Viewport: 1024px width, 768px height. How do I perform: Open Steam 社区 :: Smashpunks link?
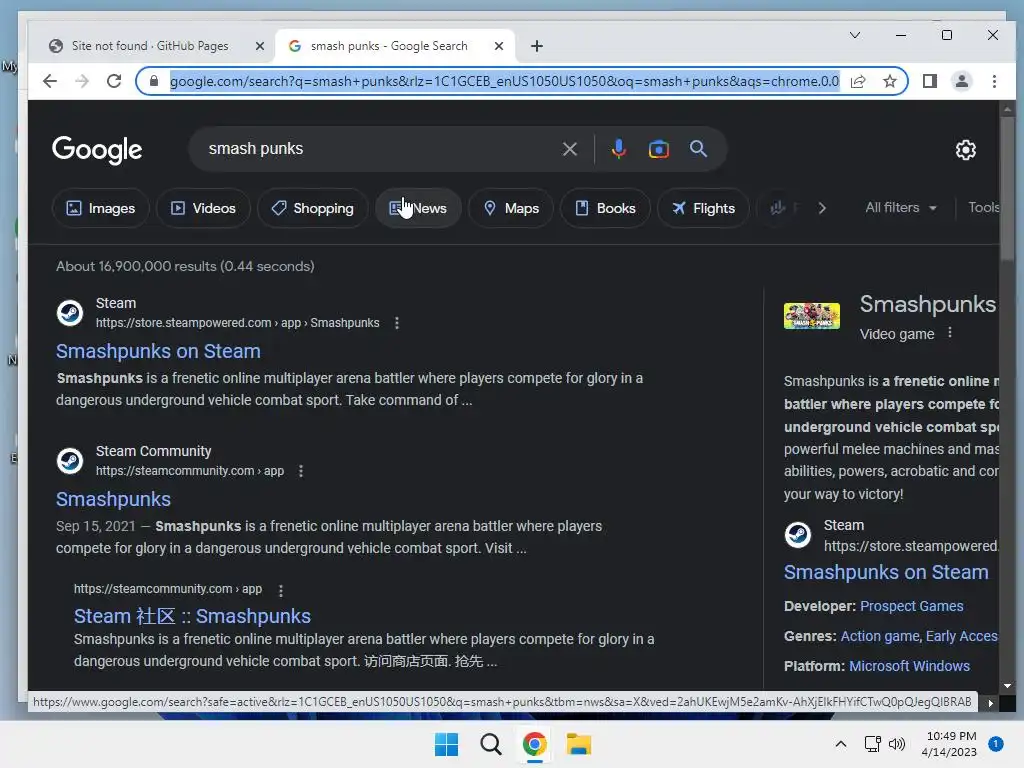click(192, 616)
